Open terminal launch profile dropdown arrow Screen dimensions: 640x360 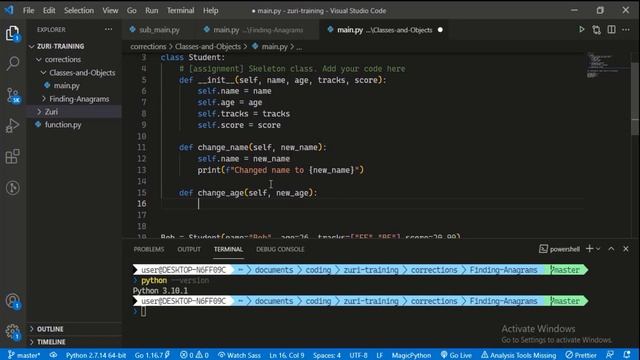(x=598, y=249)
